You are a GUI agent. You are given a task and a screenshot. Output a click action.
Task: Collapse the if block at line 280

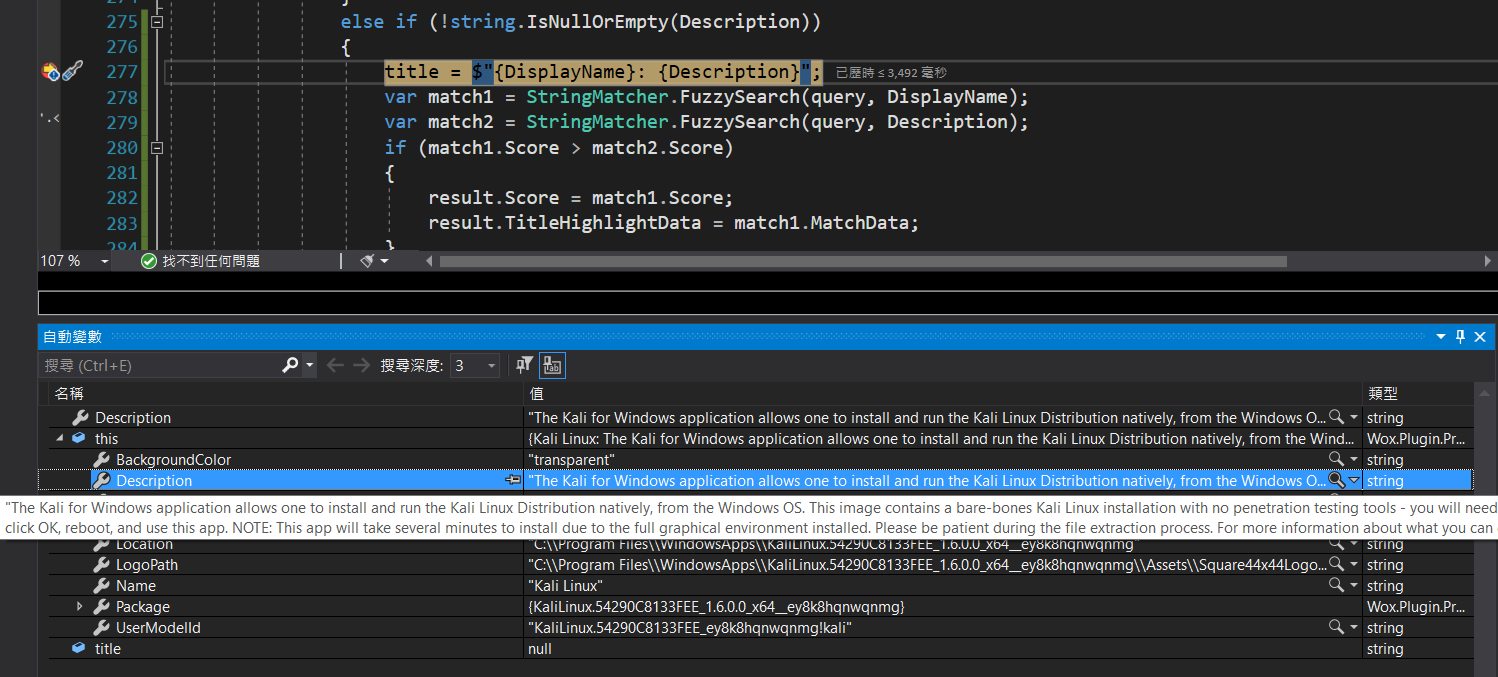[x=155, y=147]
